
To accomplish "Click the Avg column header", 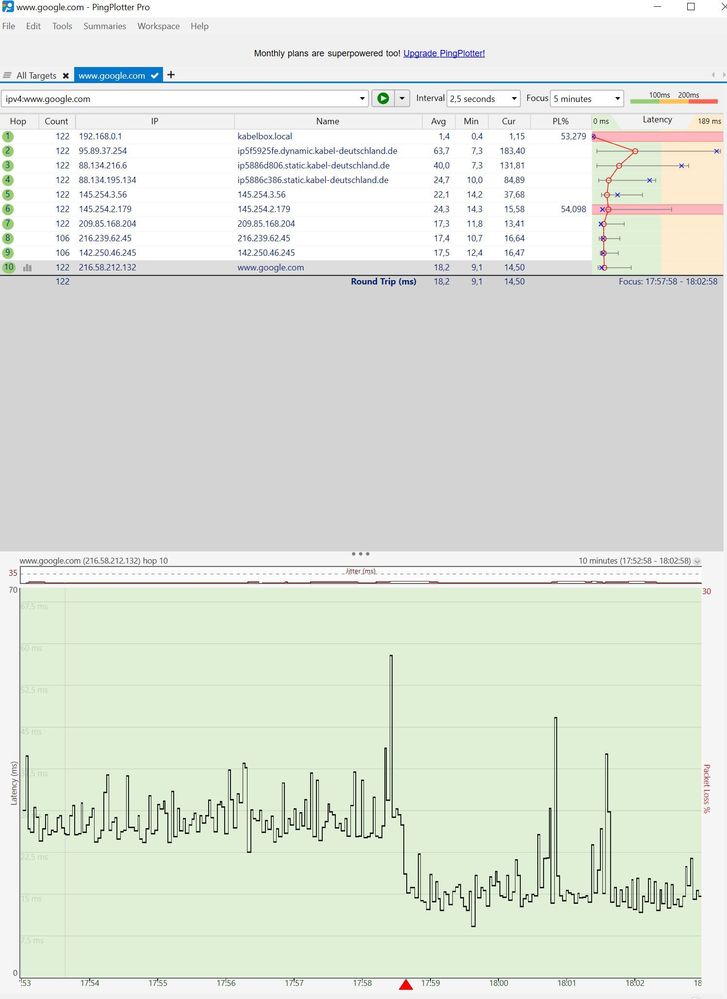I will point(438,121).
